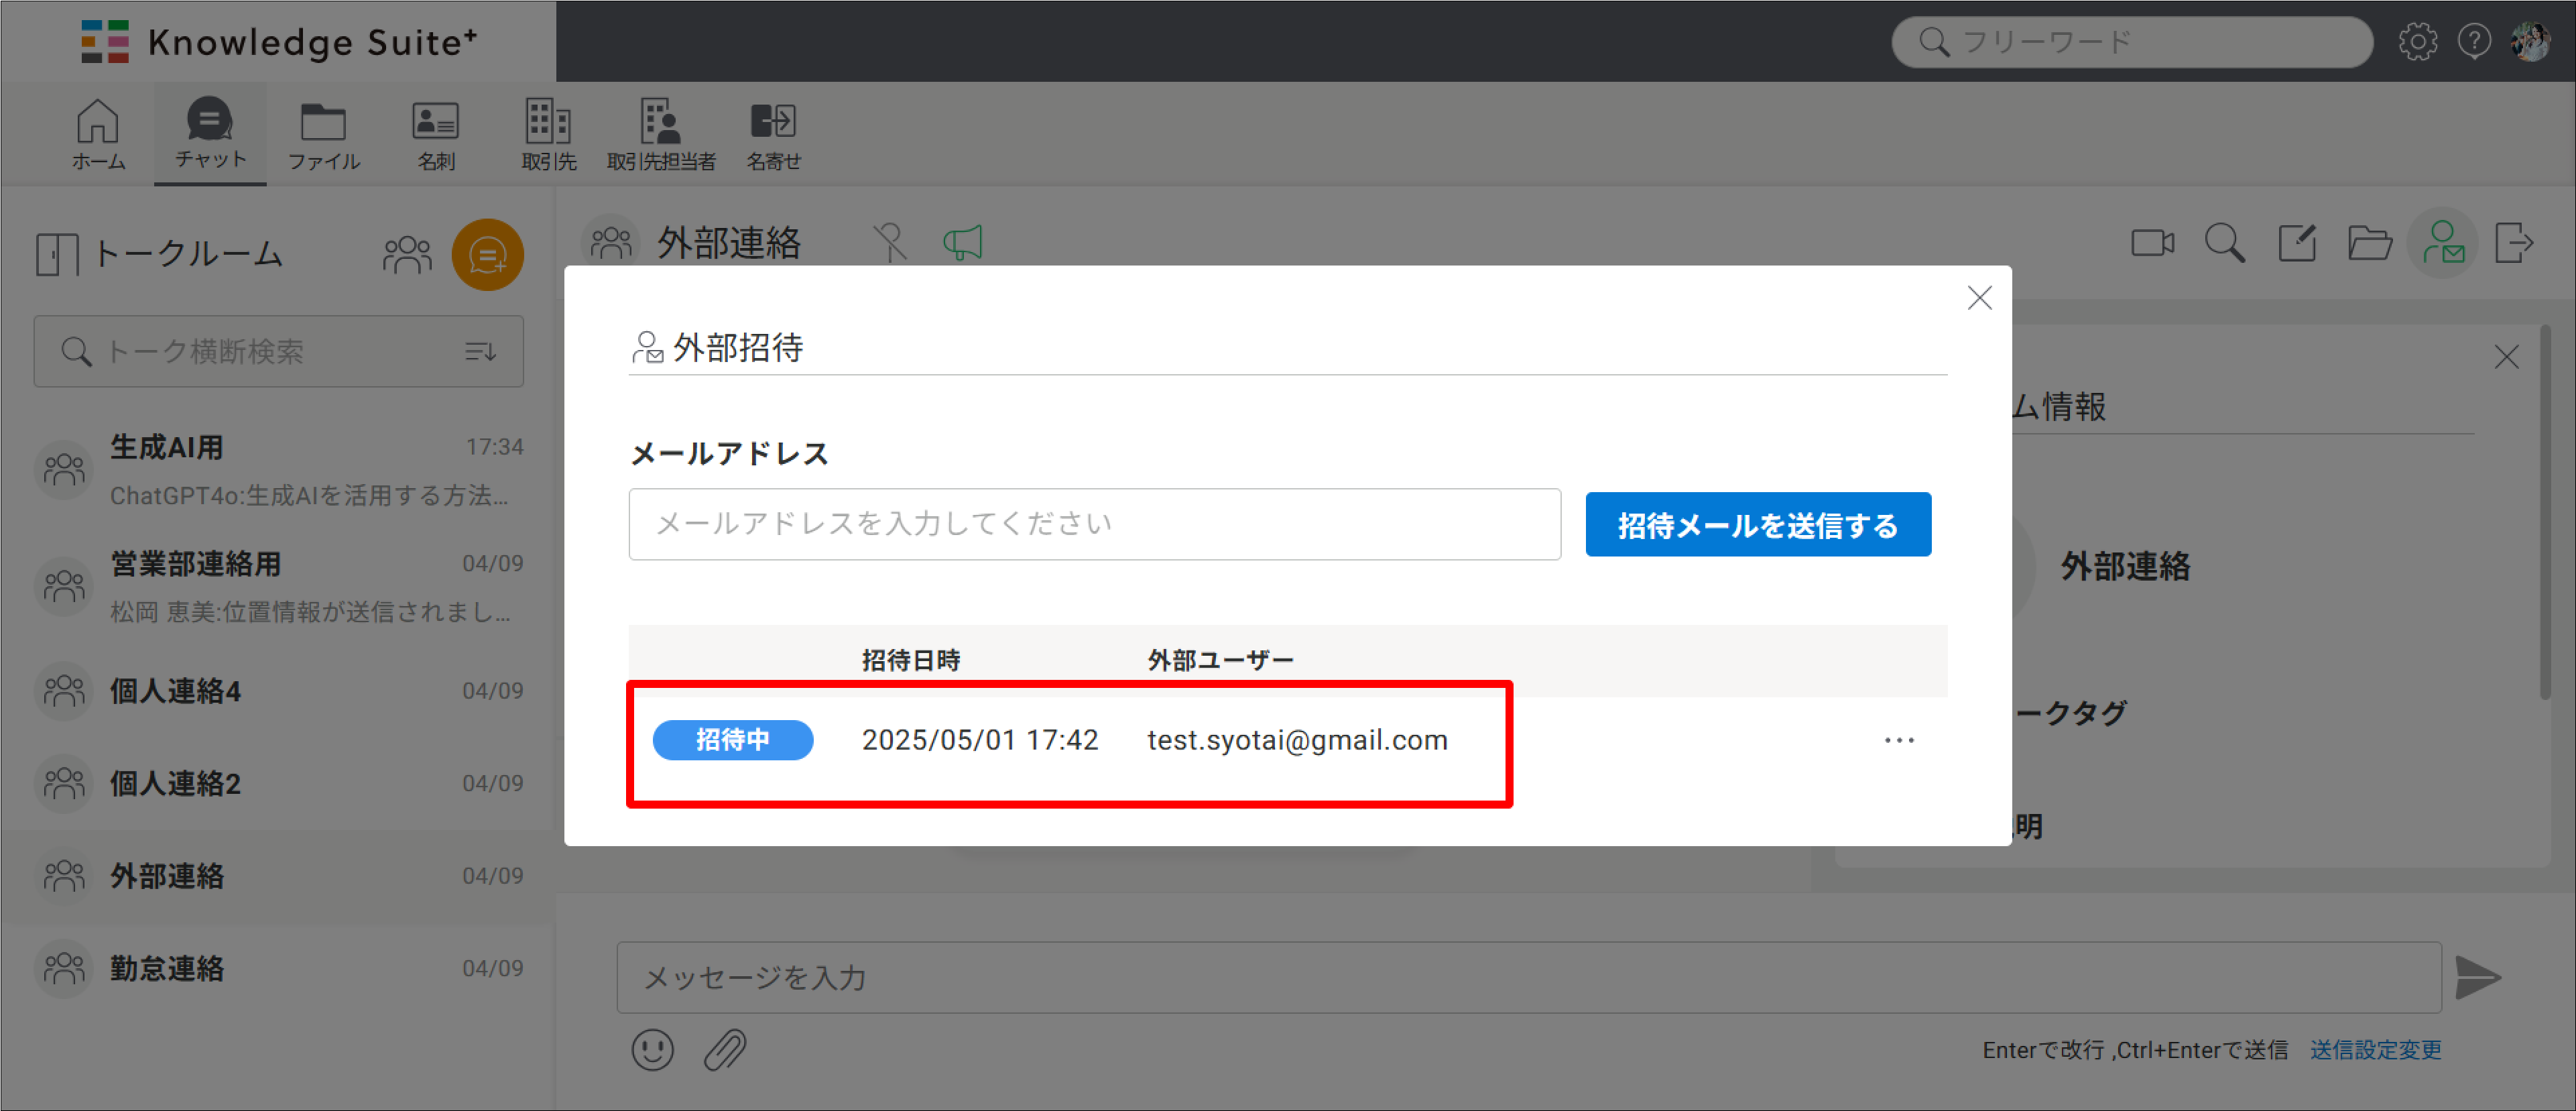Click the 外部ユーザー column header
Screen dimensions: 2576x1111
tap(1220, 660)
